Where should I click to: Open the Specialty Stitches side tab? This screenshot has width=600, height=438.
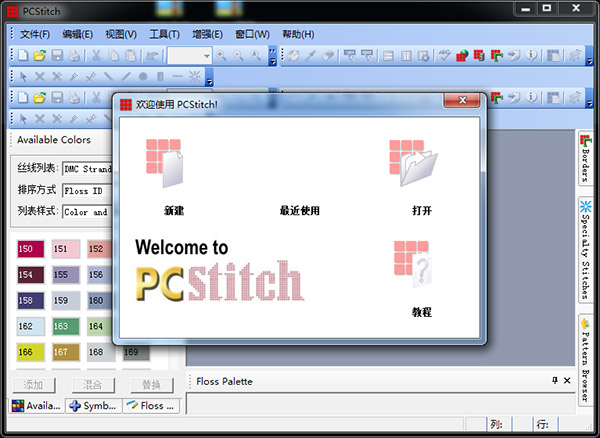click(x=585, y=250)
